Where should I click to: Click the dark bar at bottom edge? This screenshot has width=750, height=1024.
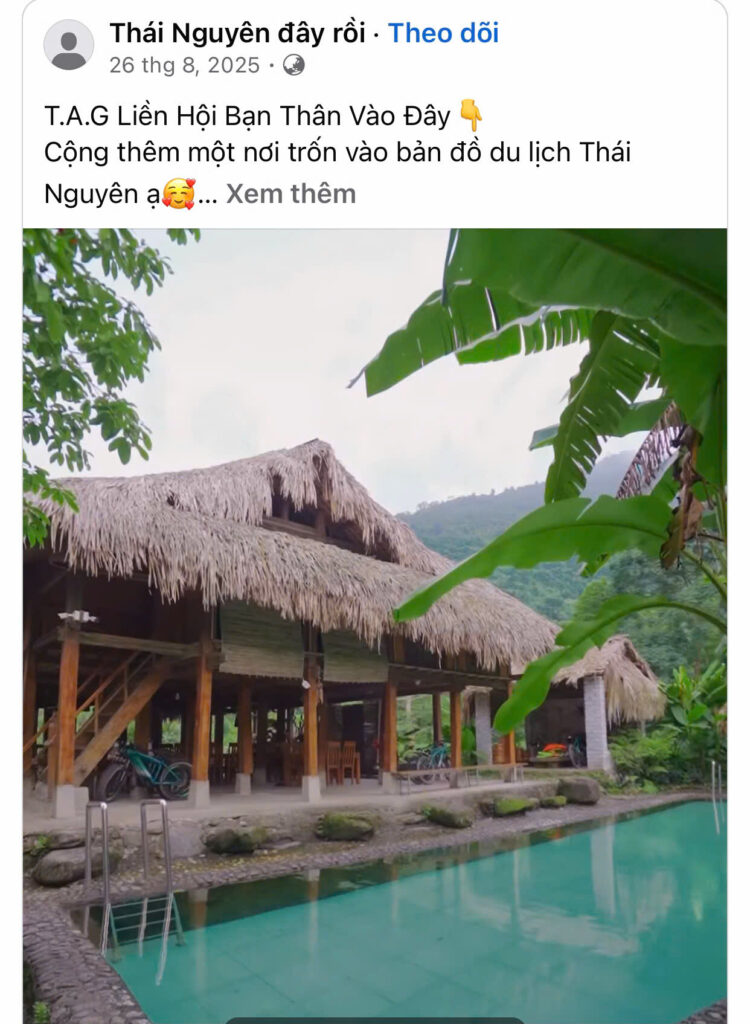click(x=375, y=1020)
